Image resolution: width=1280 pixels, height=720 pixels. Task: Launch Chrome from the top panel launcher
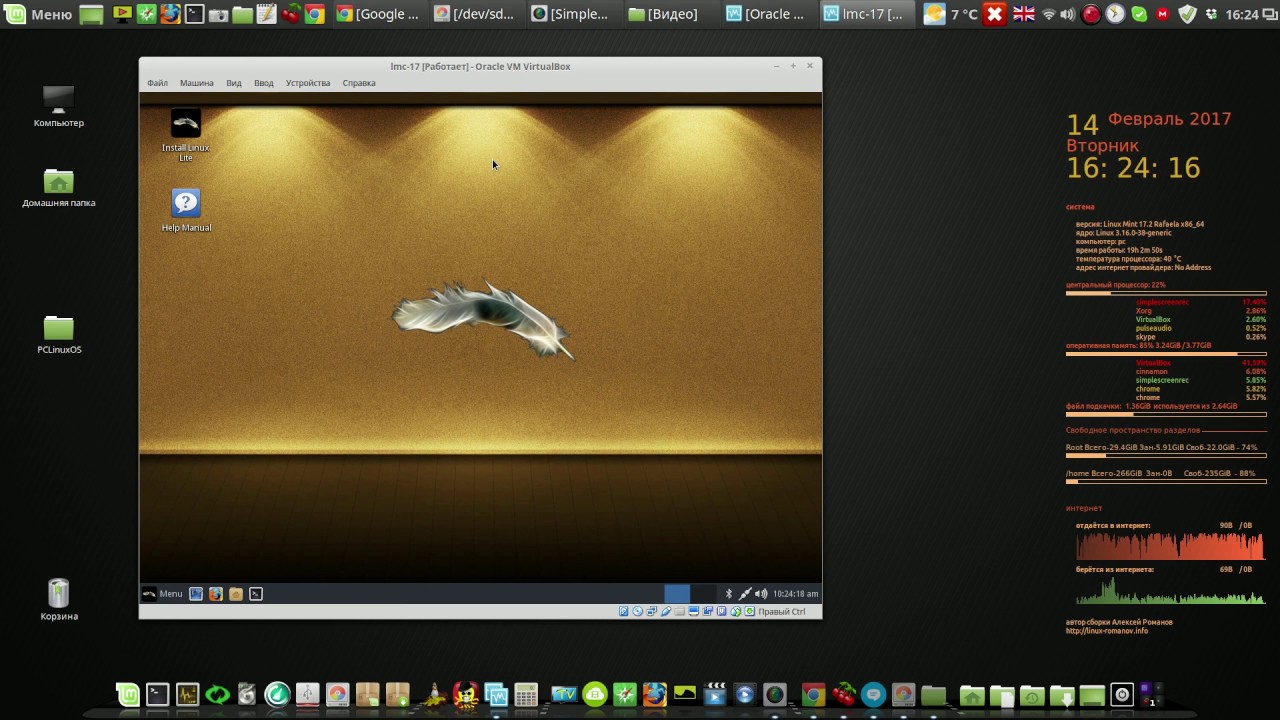pyautogui.click(x=314, y=14)
